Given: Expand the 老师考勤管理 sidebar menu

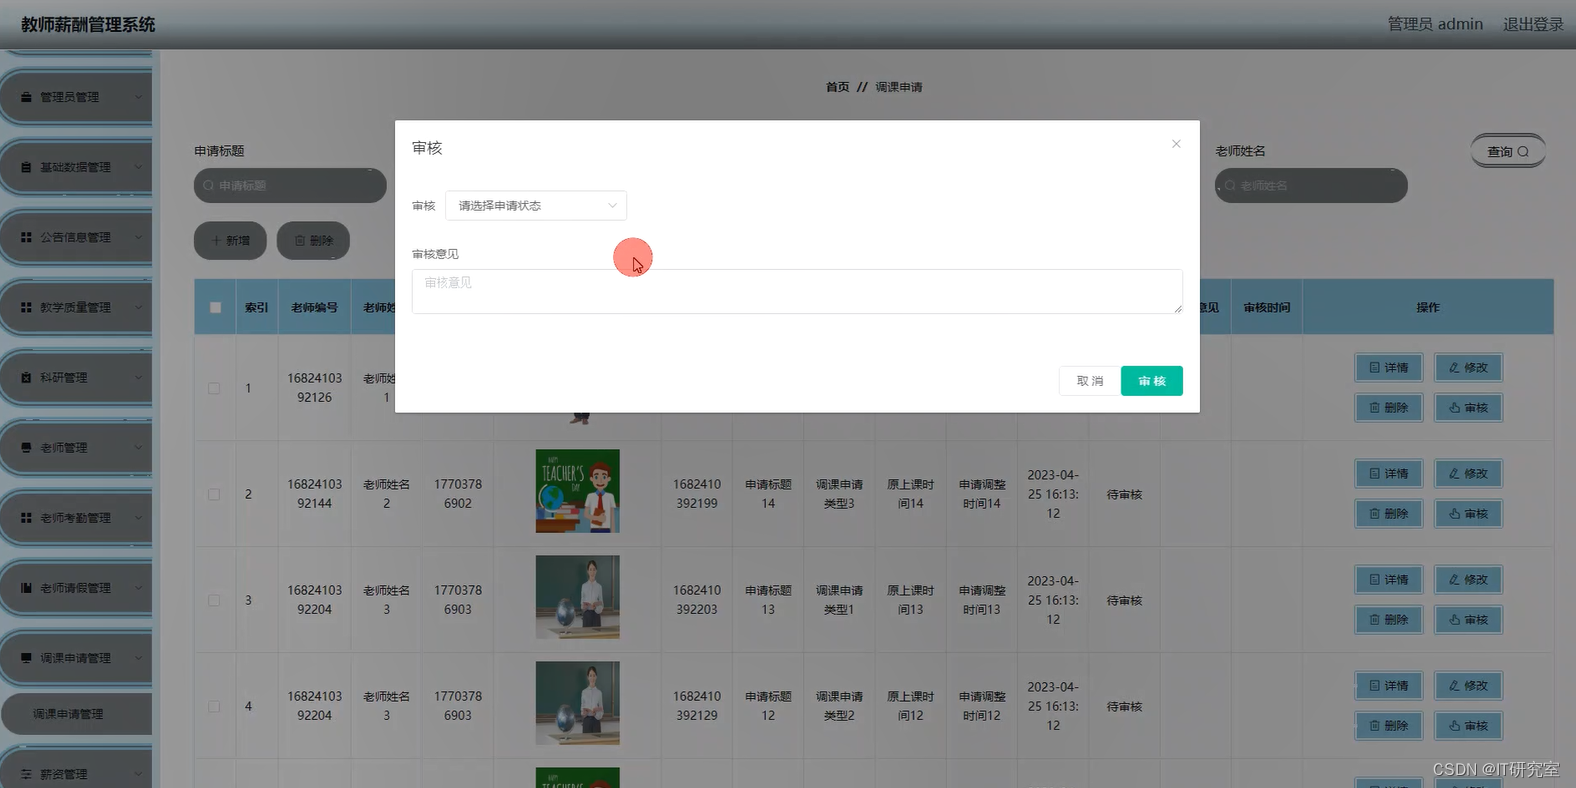Looking at the screenshot, I should (x=77, y=517).
